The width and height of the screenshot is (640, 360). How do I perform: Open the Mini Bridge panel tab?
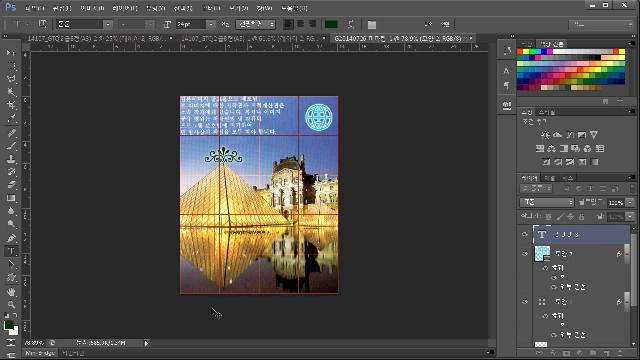click(x=40, y=353)
